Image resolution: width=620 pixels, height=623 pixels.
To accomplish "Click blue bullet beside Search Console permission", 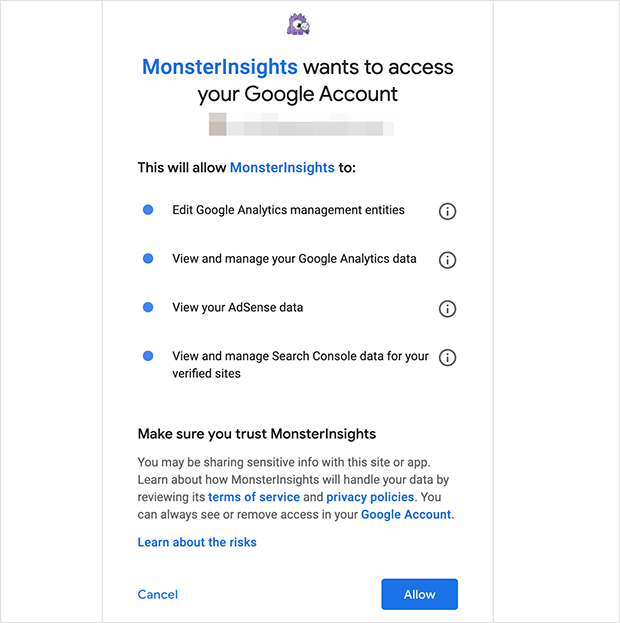I will coord(148,356).
